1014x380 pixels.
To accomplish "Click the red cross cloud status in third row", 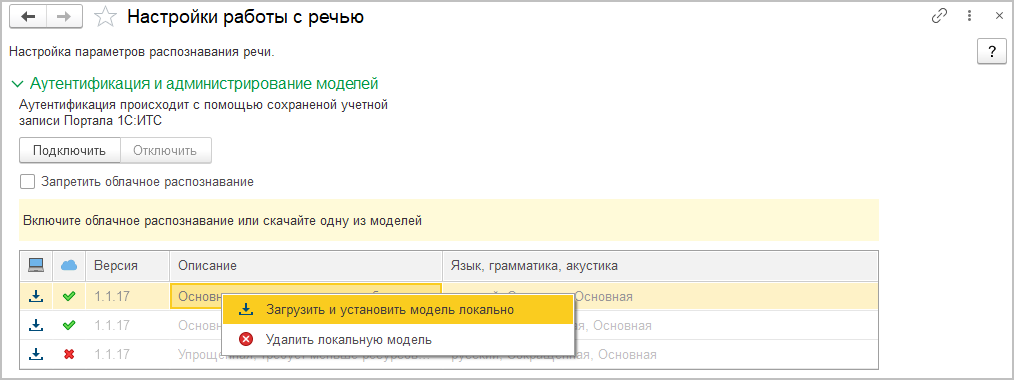I will (x=69, y=354).
